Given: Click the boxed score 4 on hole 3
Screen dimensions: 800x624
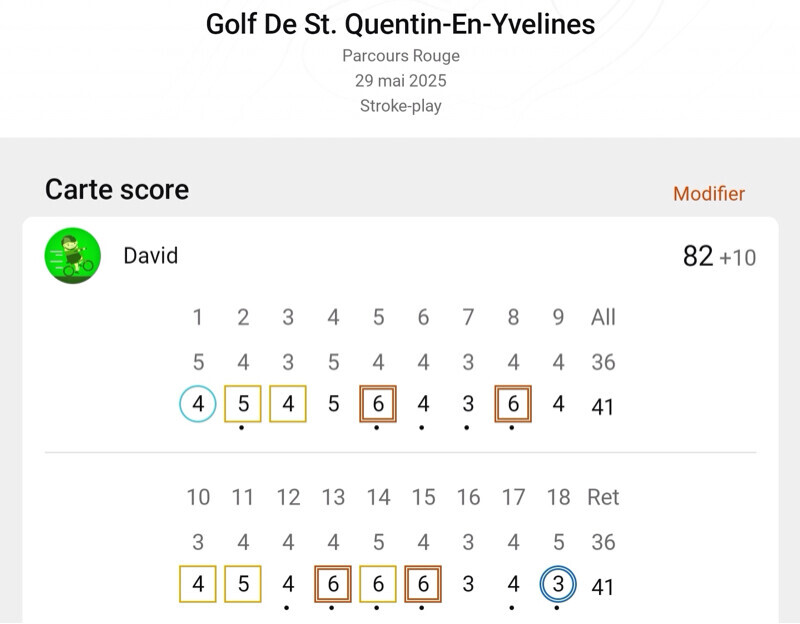Looking at the screenshot, I should [288, 405].
